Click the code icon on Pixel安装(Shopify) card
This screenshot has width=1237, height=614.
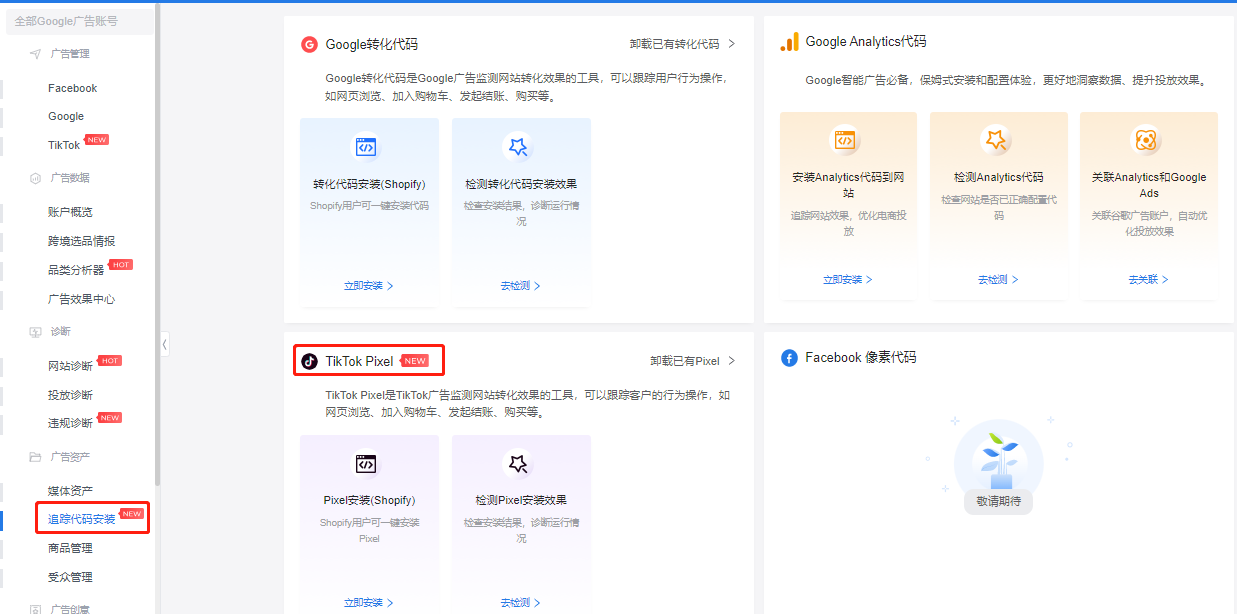click(366, 464)
